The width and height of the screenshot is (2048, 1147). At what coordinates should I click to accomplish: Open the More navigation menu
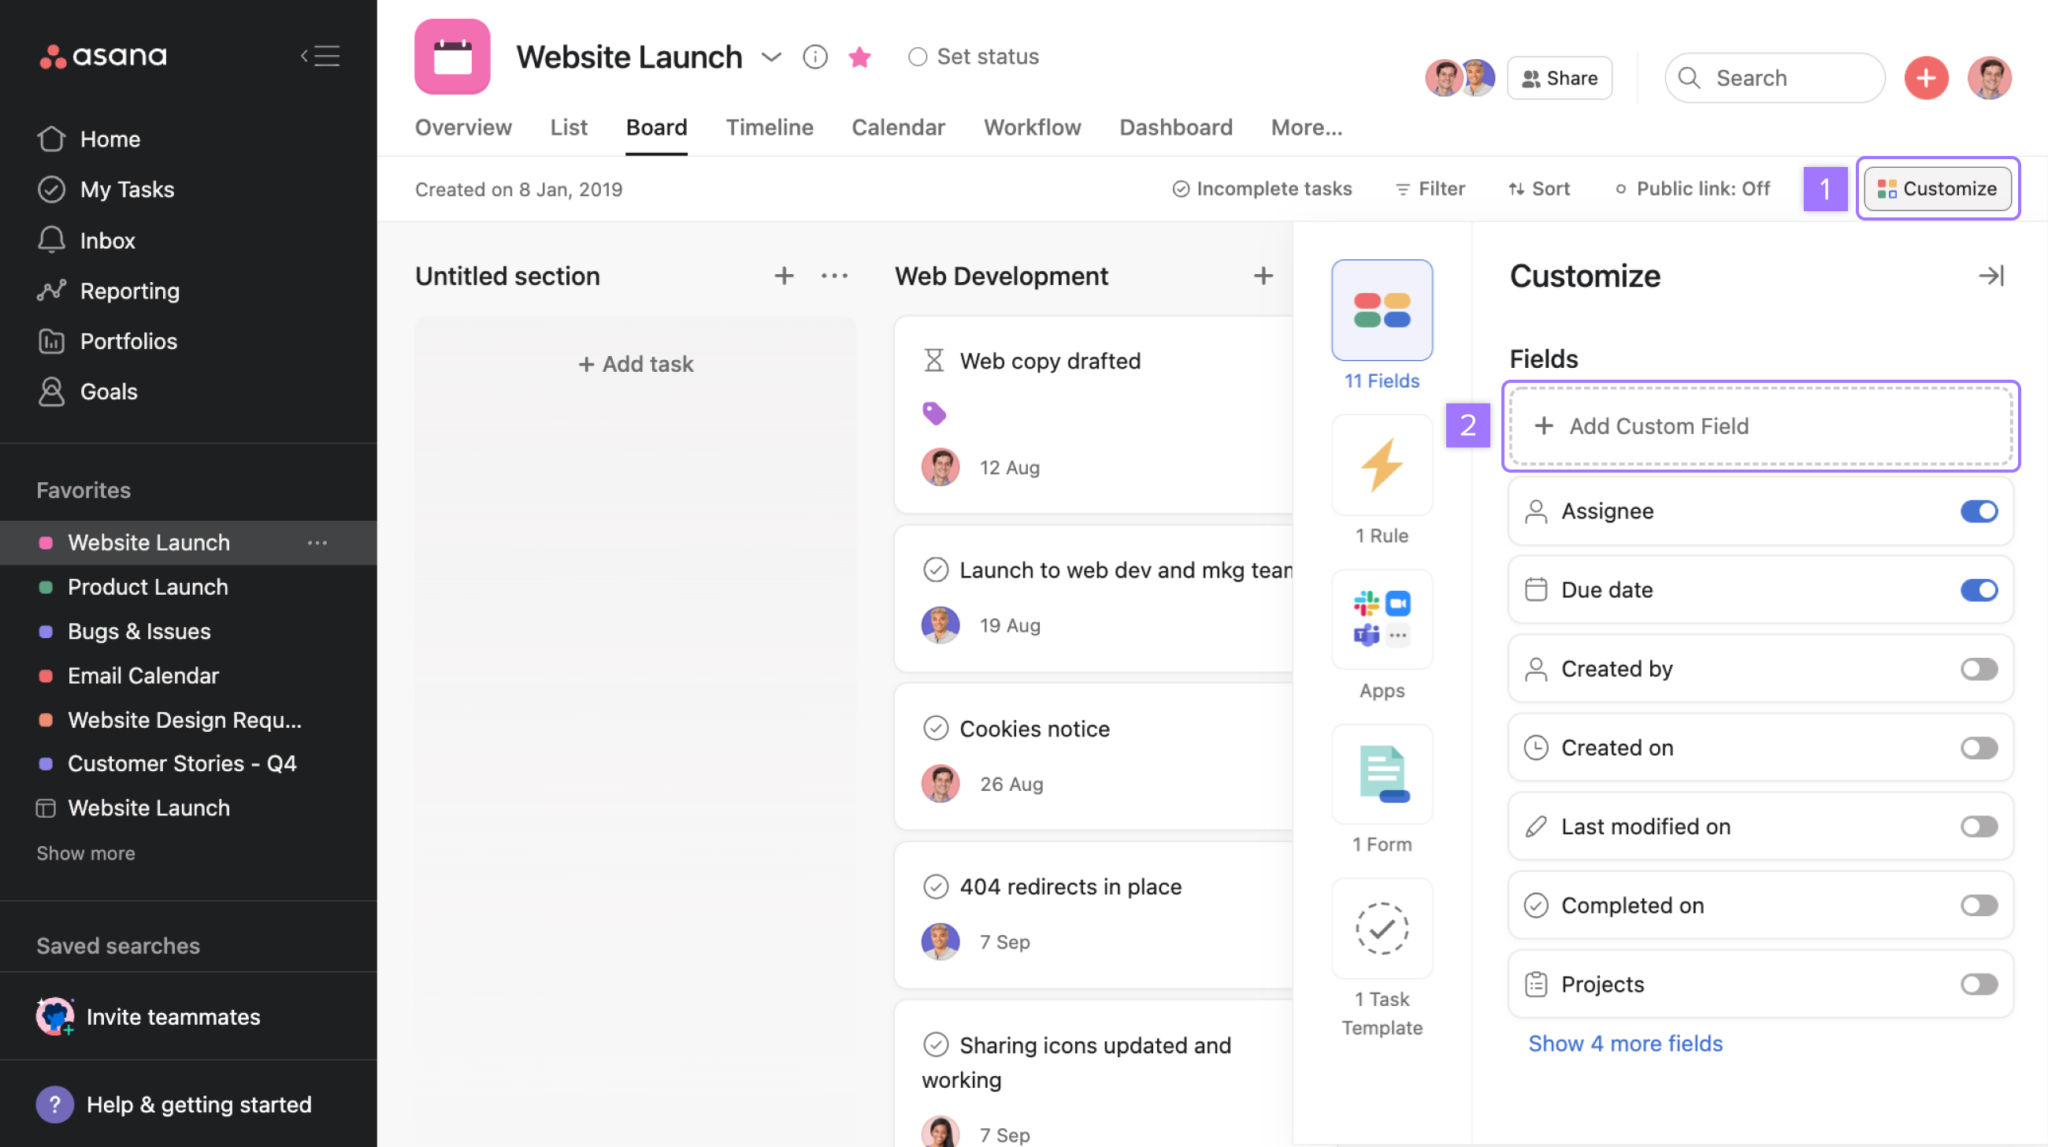[x=1306, y=127]
